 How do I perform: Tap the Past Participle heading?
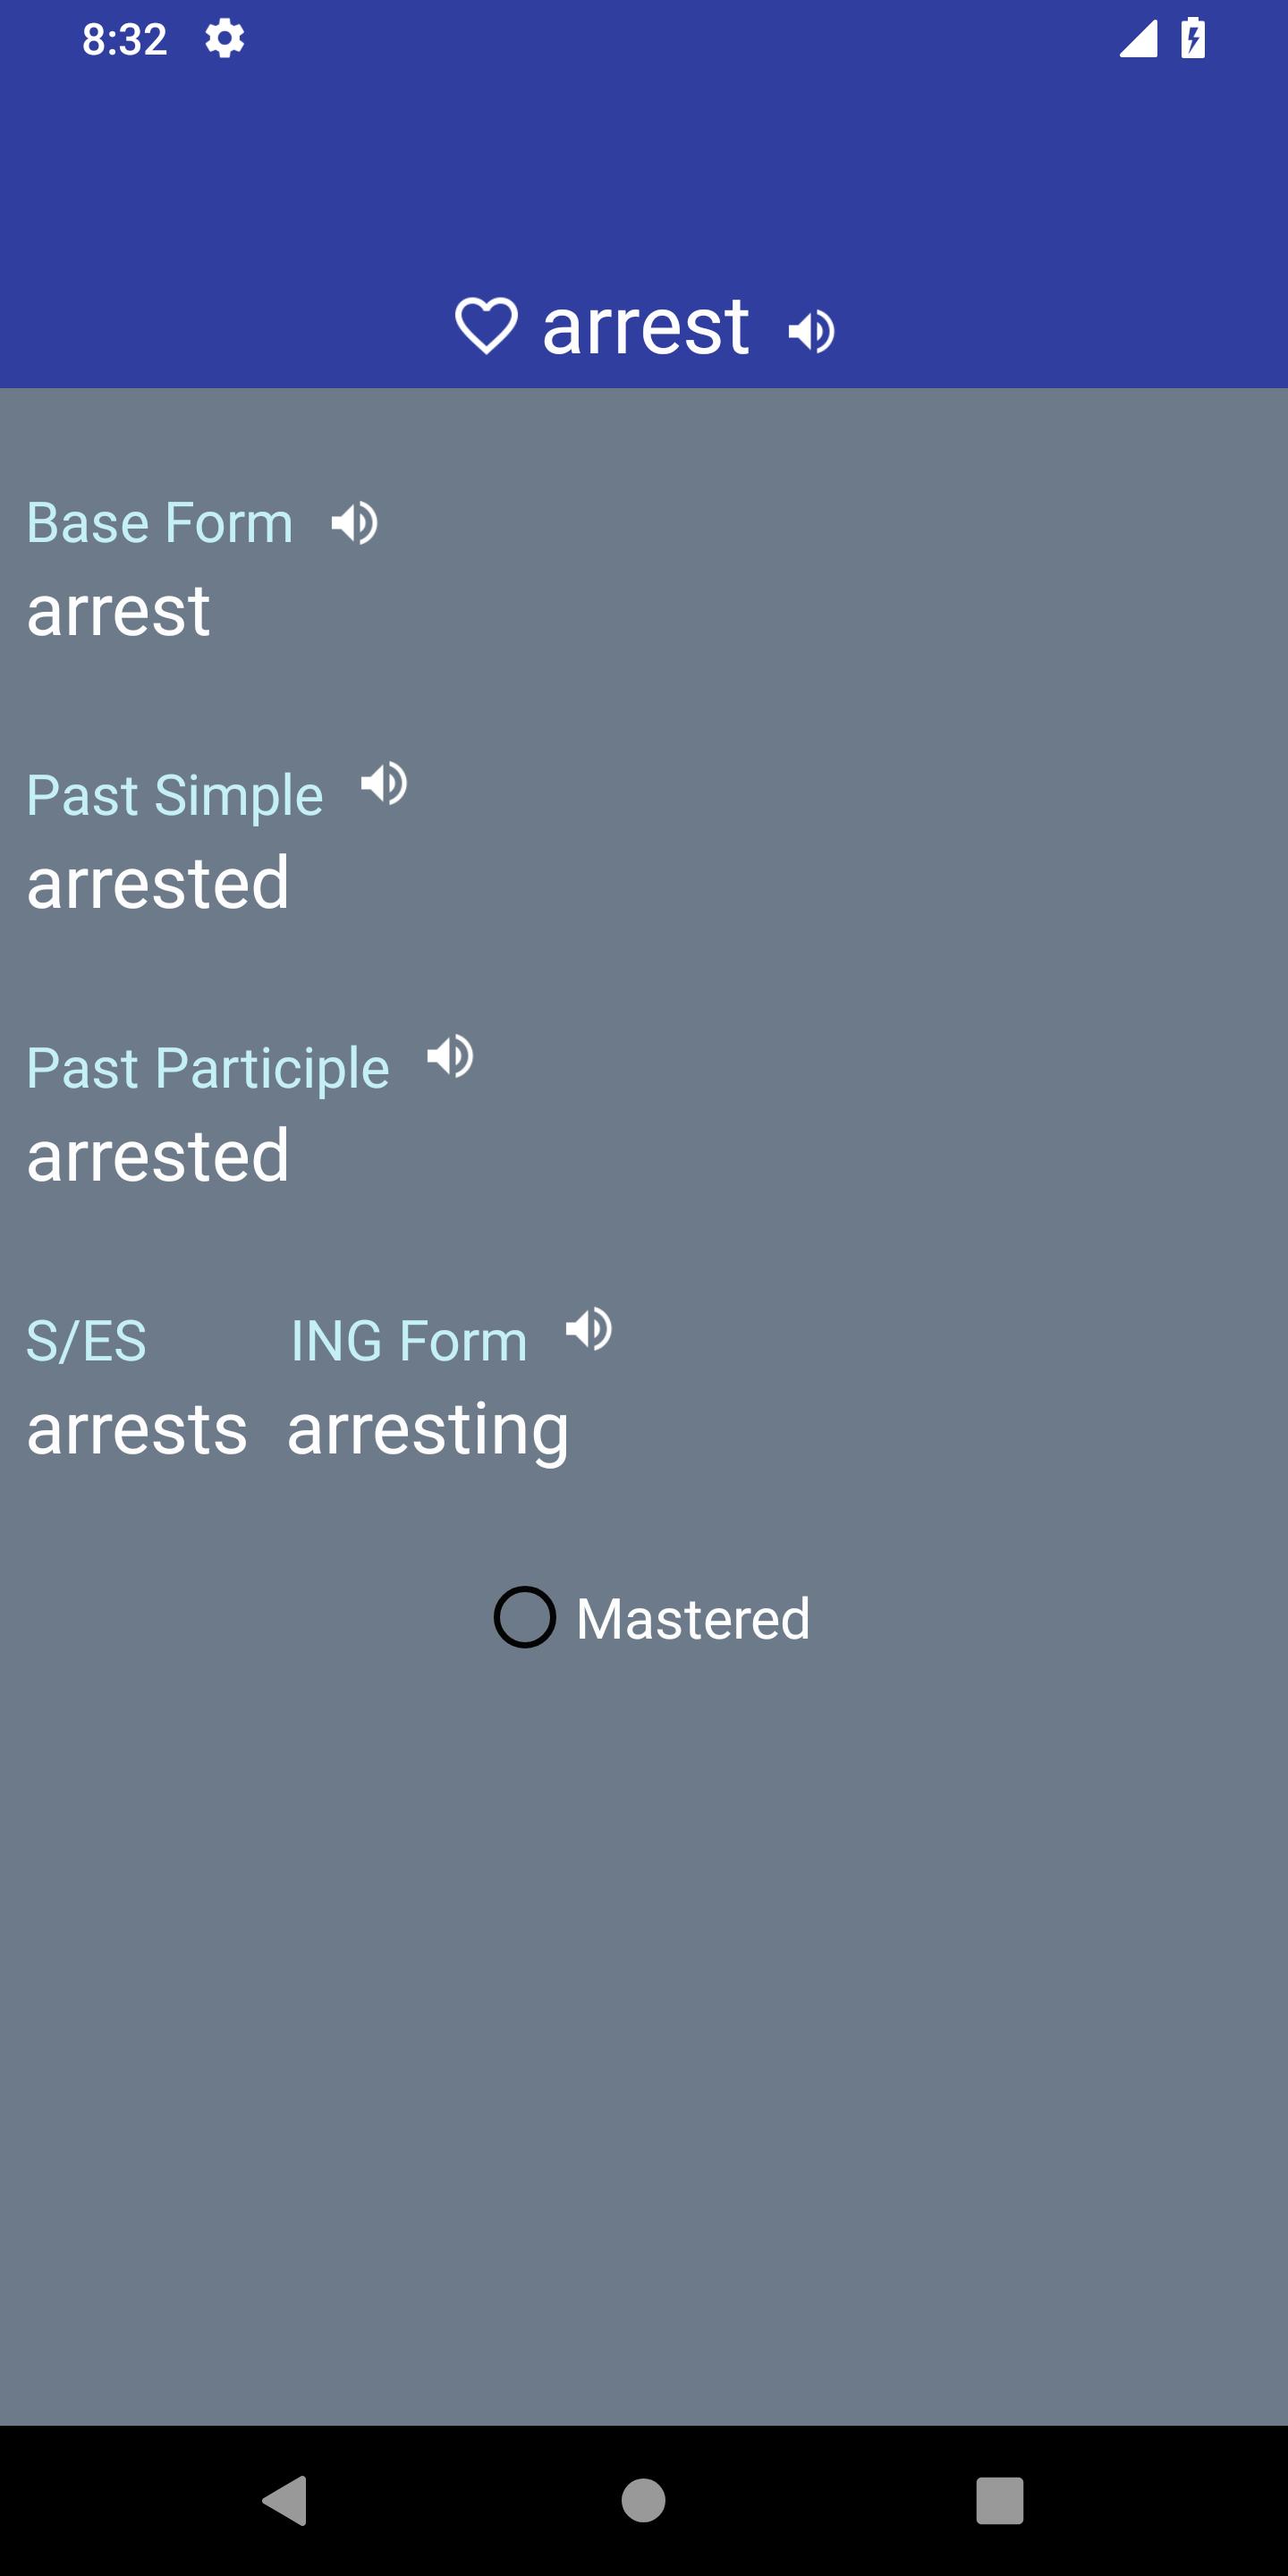[x=208, y=1069]
